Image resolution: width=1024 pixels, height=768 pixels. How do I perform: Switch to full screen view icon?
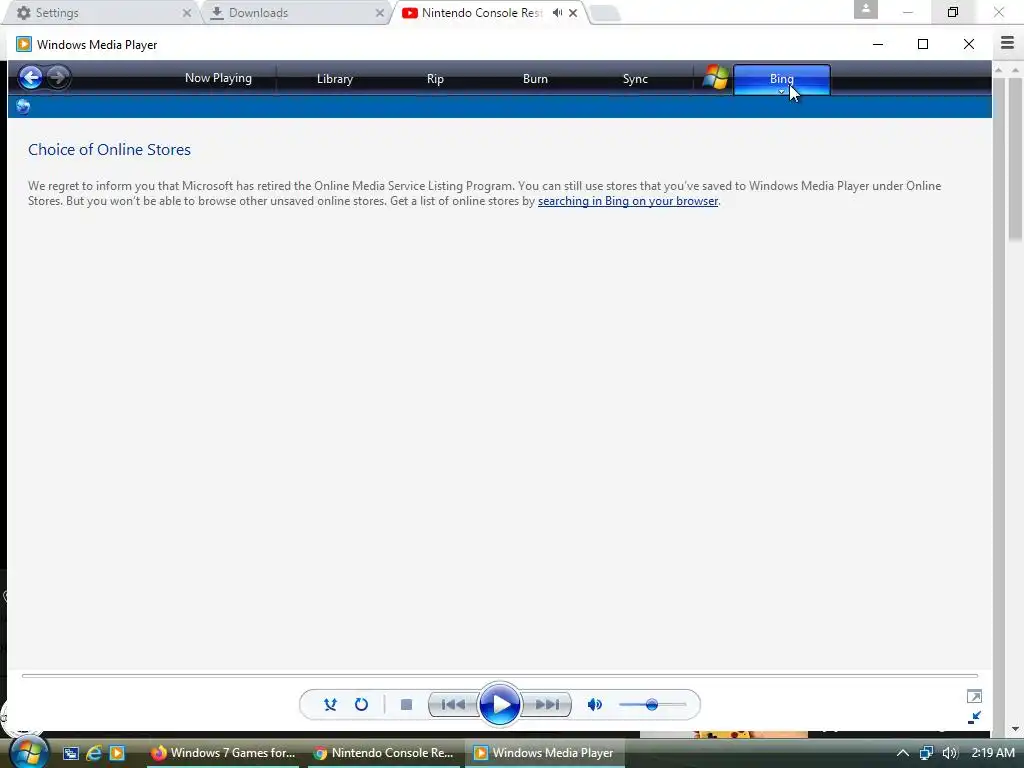tap(974, 696)
